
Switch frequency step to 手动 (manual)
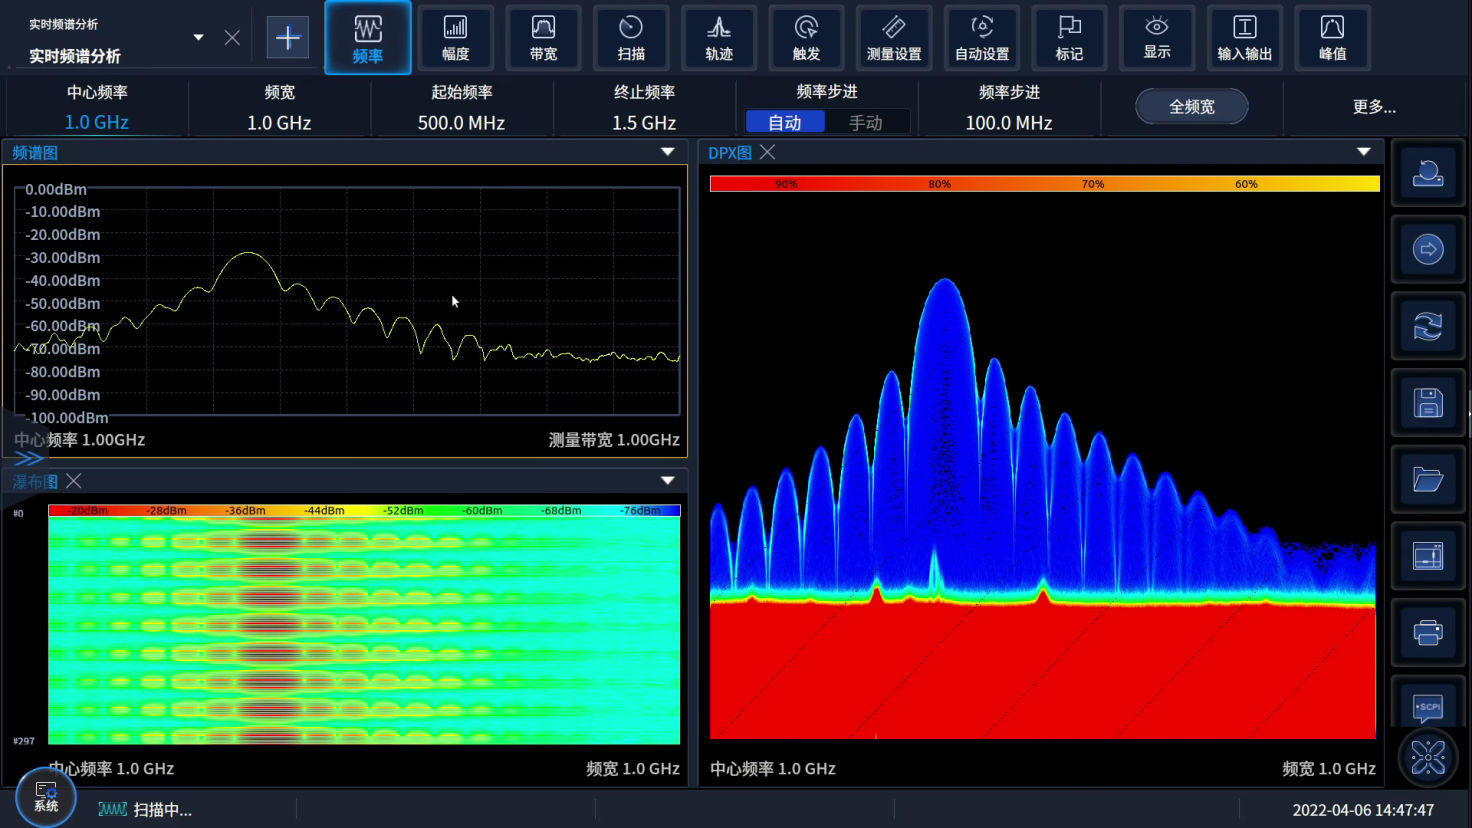point(866,122)
